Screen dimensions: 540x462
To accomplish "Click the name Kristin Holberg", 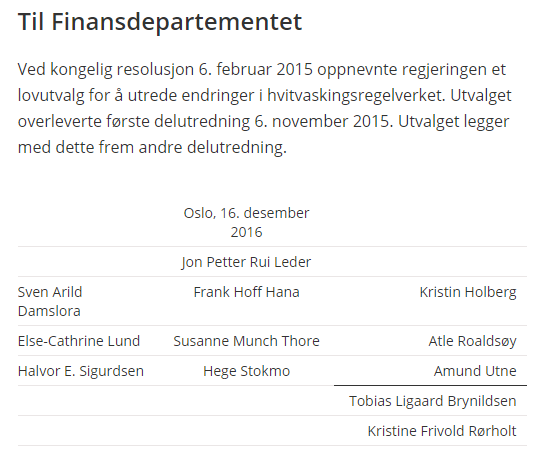I will [468, 292].
